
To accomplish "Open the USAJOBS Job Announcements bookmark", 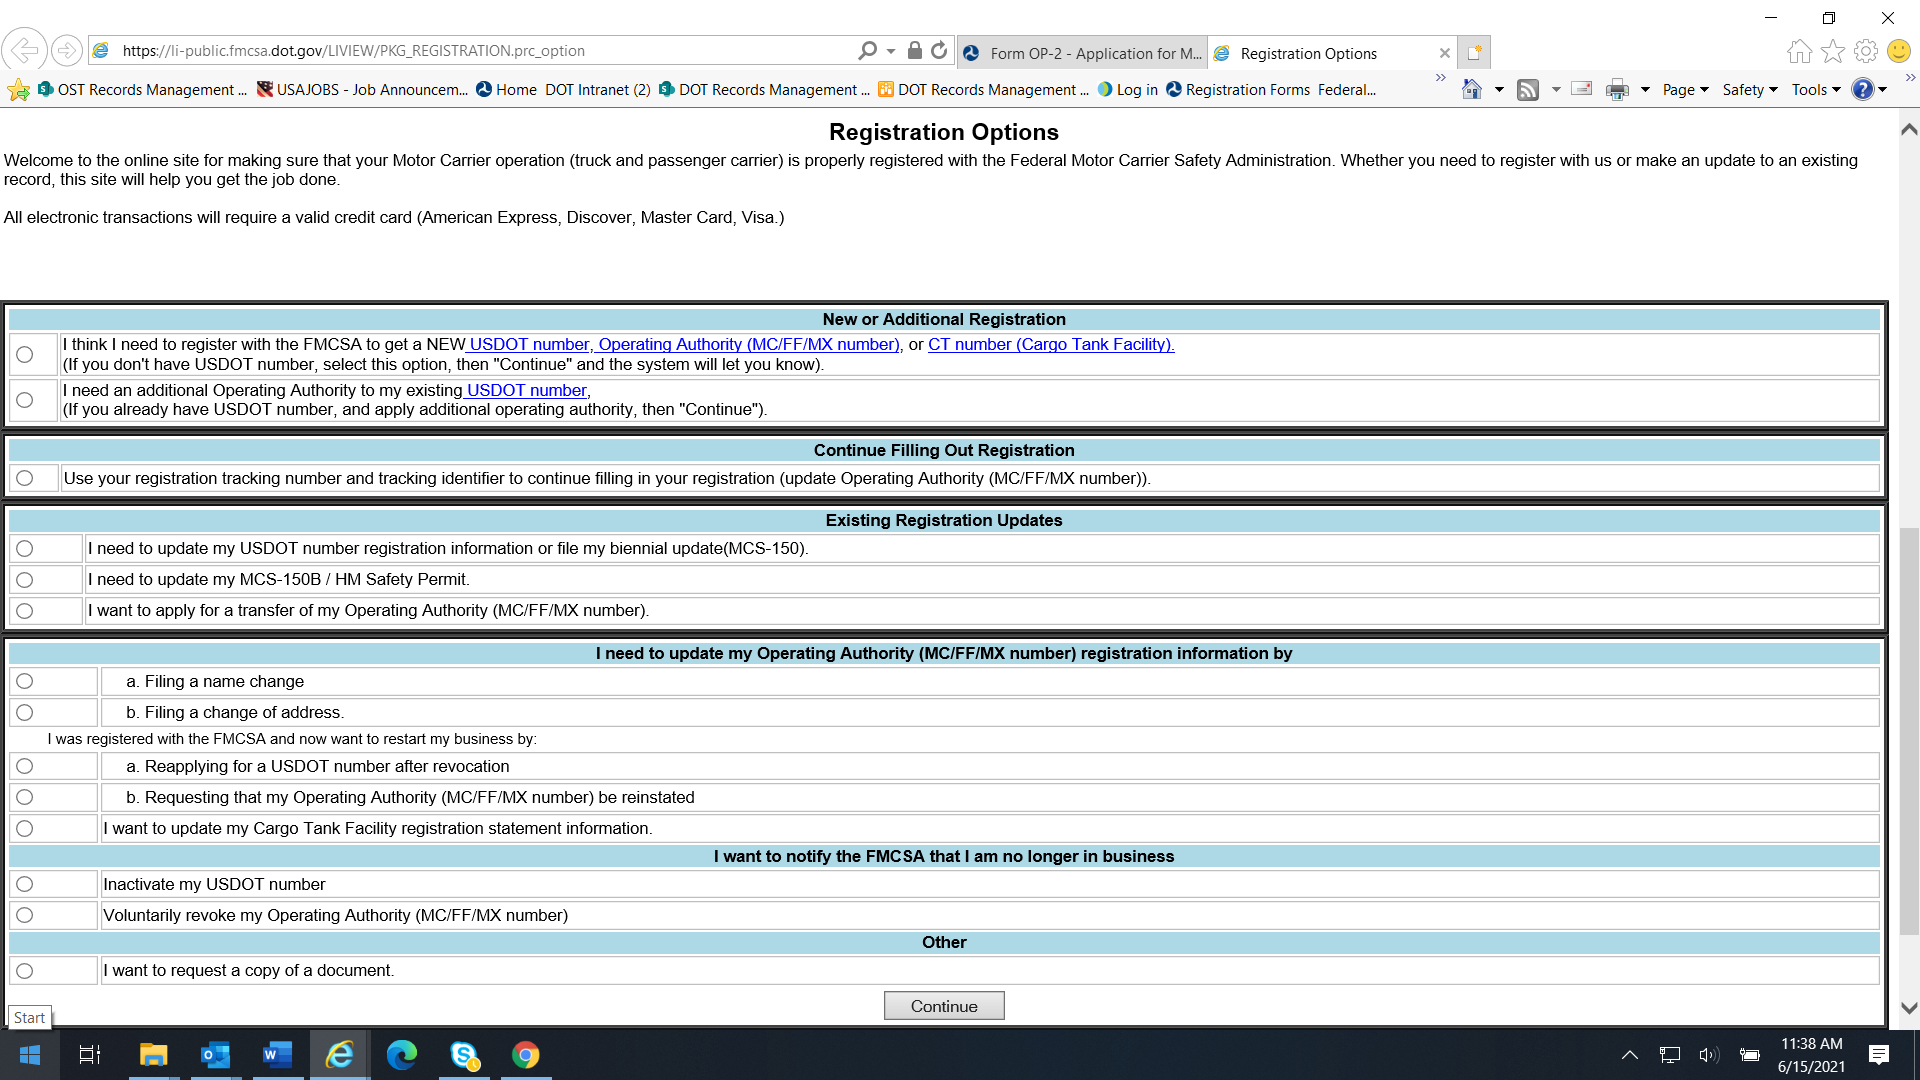I will click(362, 90).
